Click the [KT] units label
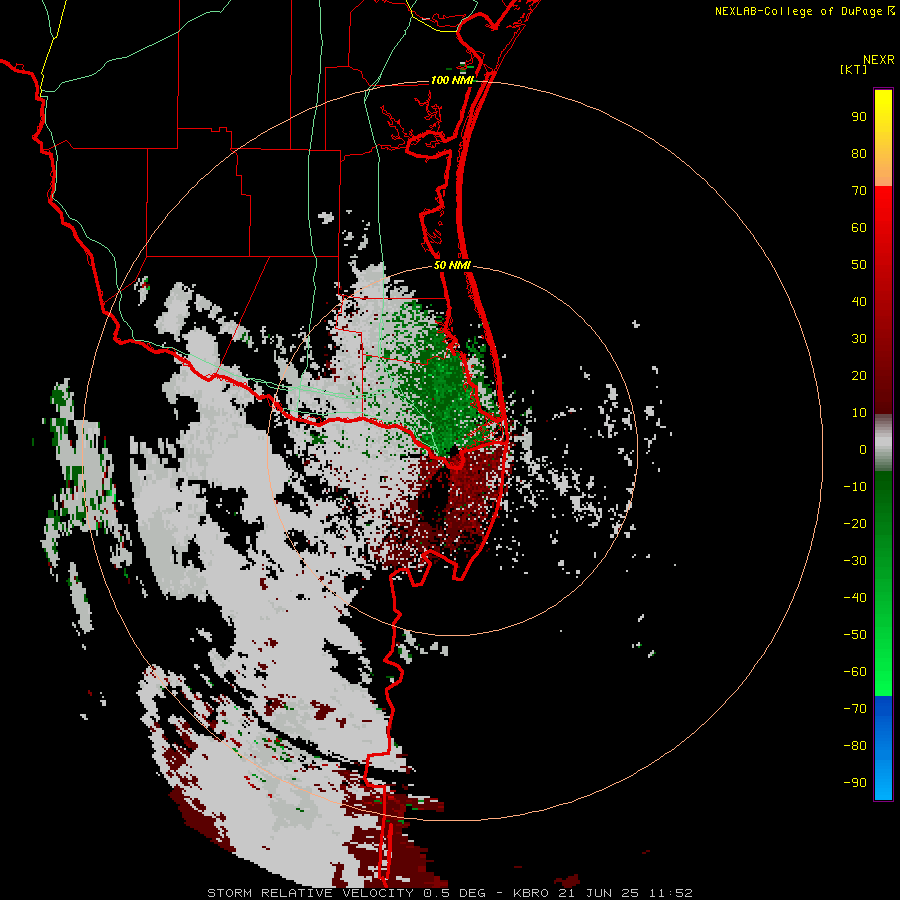 [854, 69]
